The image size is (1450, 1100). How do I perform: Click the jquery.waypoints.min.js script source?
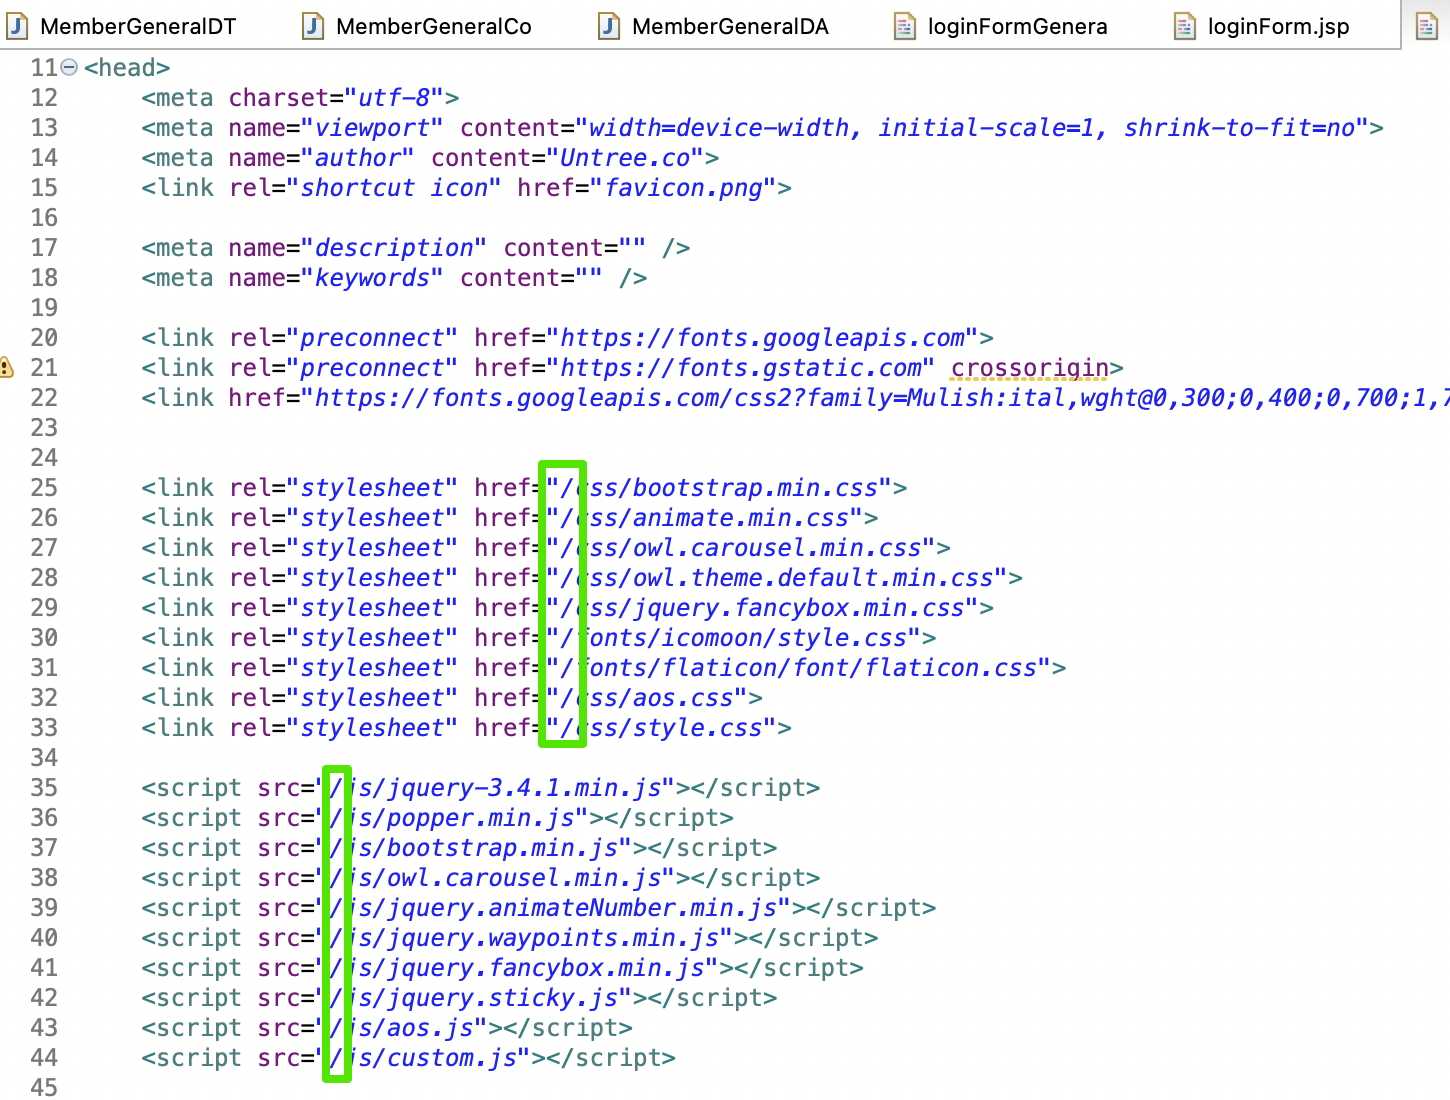click(524, 938)
